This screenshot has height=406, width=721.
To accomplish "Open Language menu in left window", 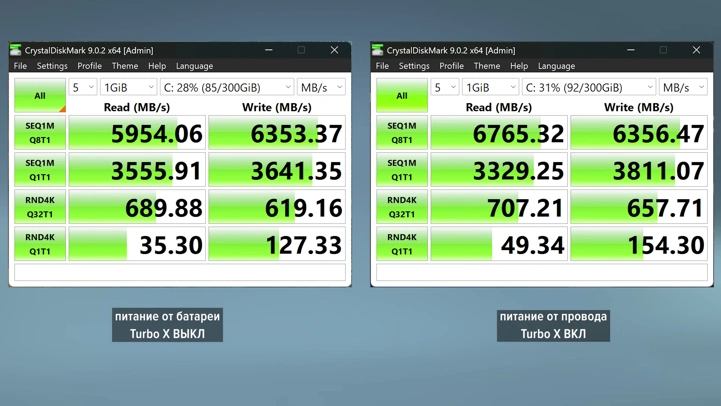I will pyautogui.click(x=195, y=66).
